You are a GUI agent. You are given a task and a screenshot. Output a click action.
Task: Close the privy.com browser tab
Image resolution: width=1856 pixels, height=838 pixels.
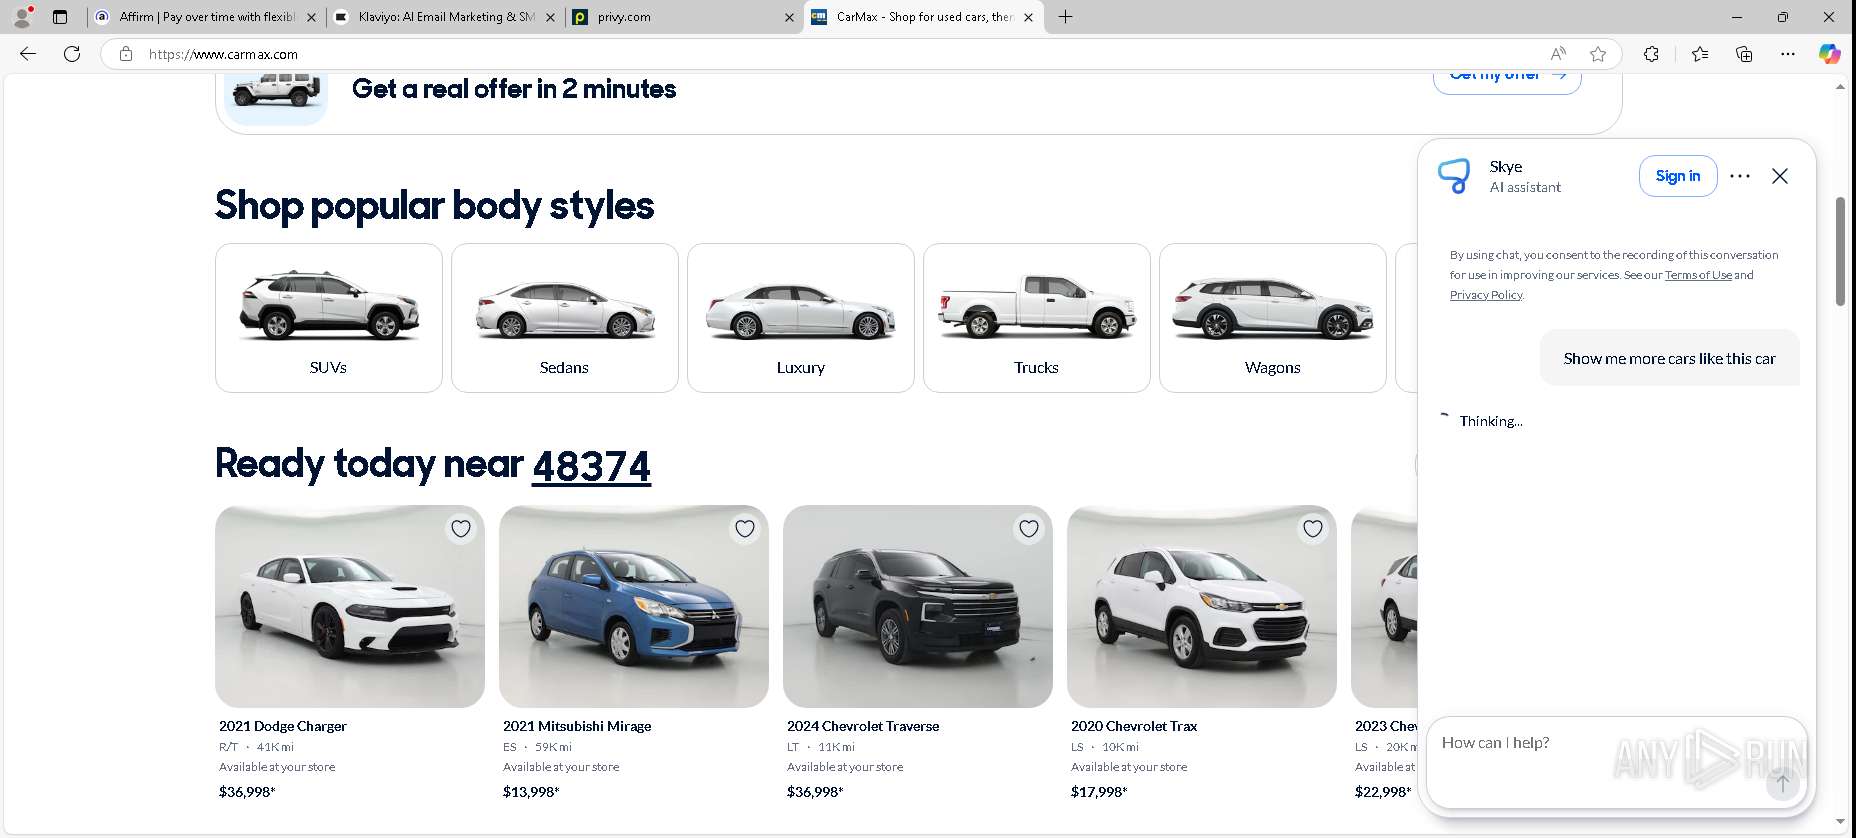point(789,17)
